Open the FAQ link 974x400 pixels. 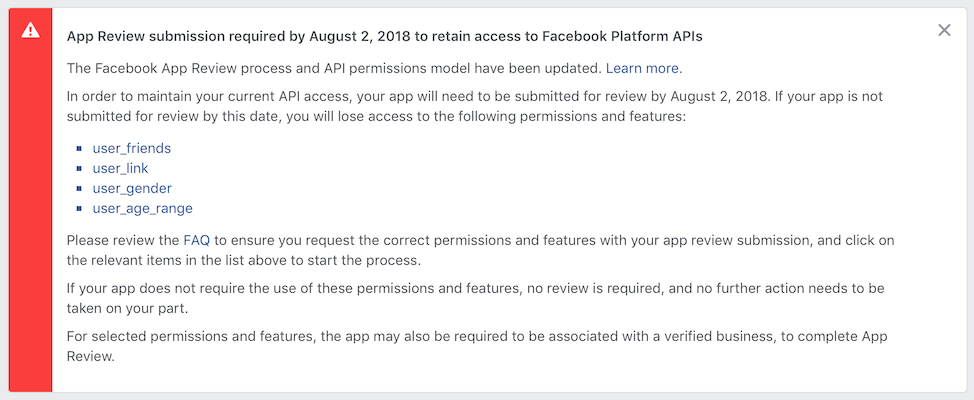196,240
